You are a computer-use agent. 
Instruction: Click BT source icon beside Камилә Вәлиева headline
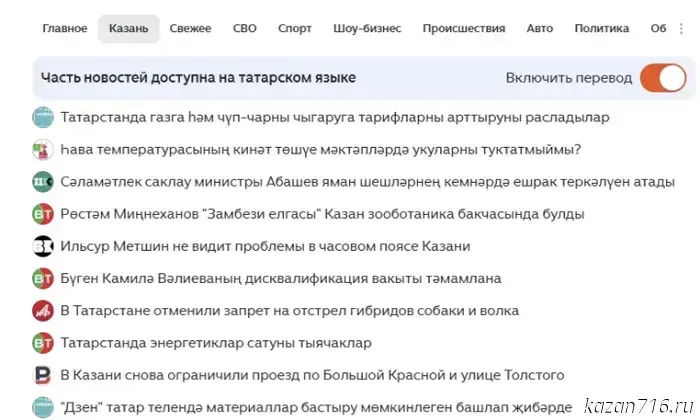point(43,279)
